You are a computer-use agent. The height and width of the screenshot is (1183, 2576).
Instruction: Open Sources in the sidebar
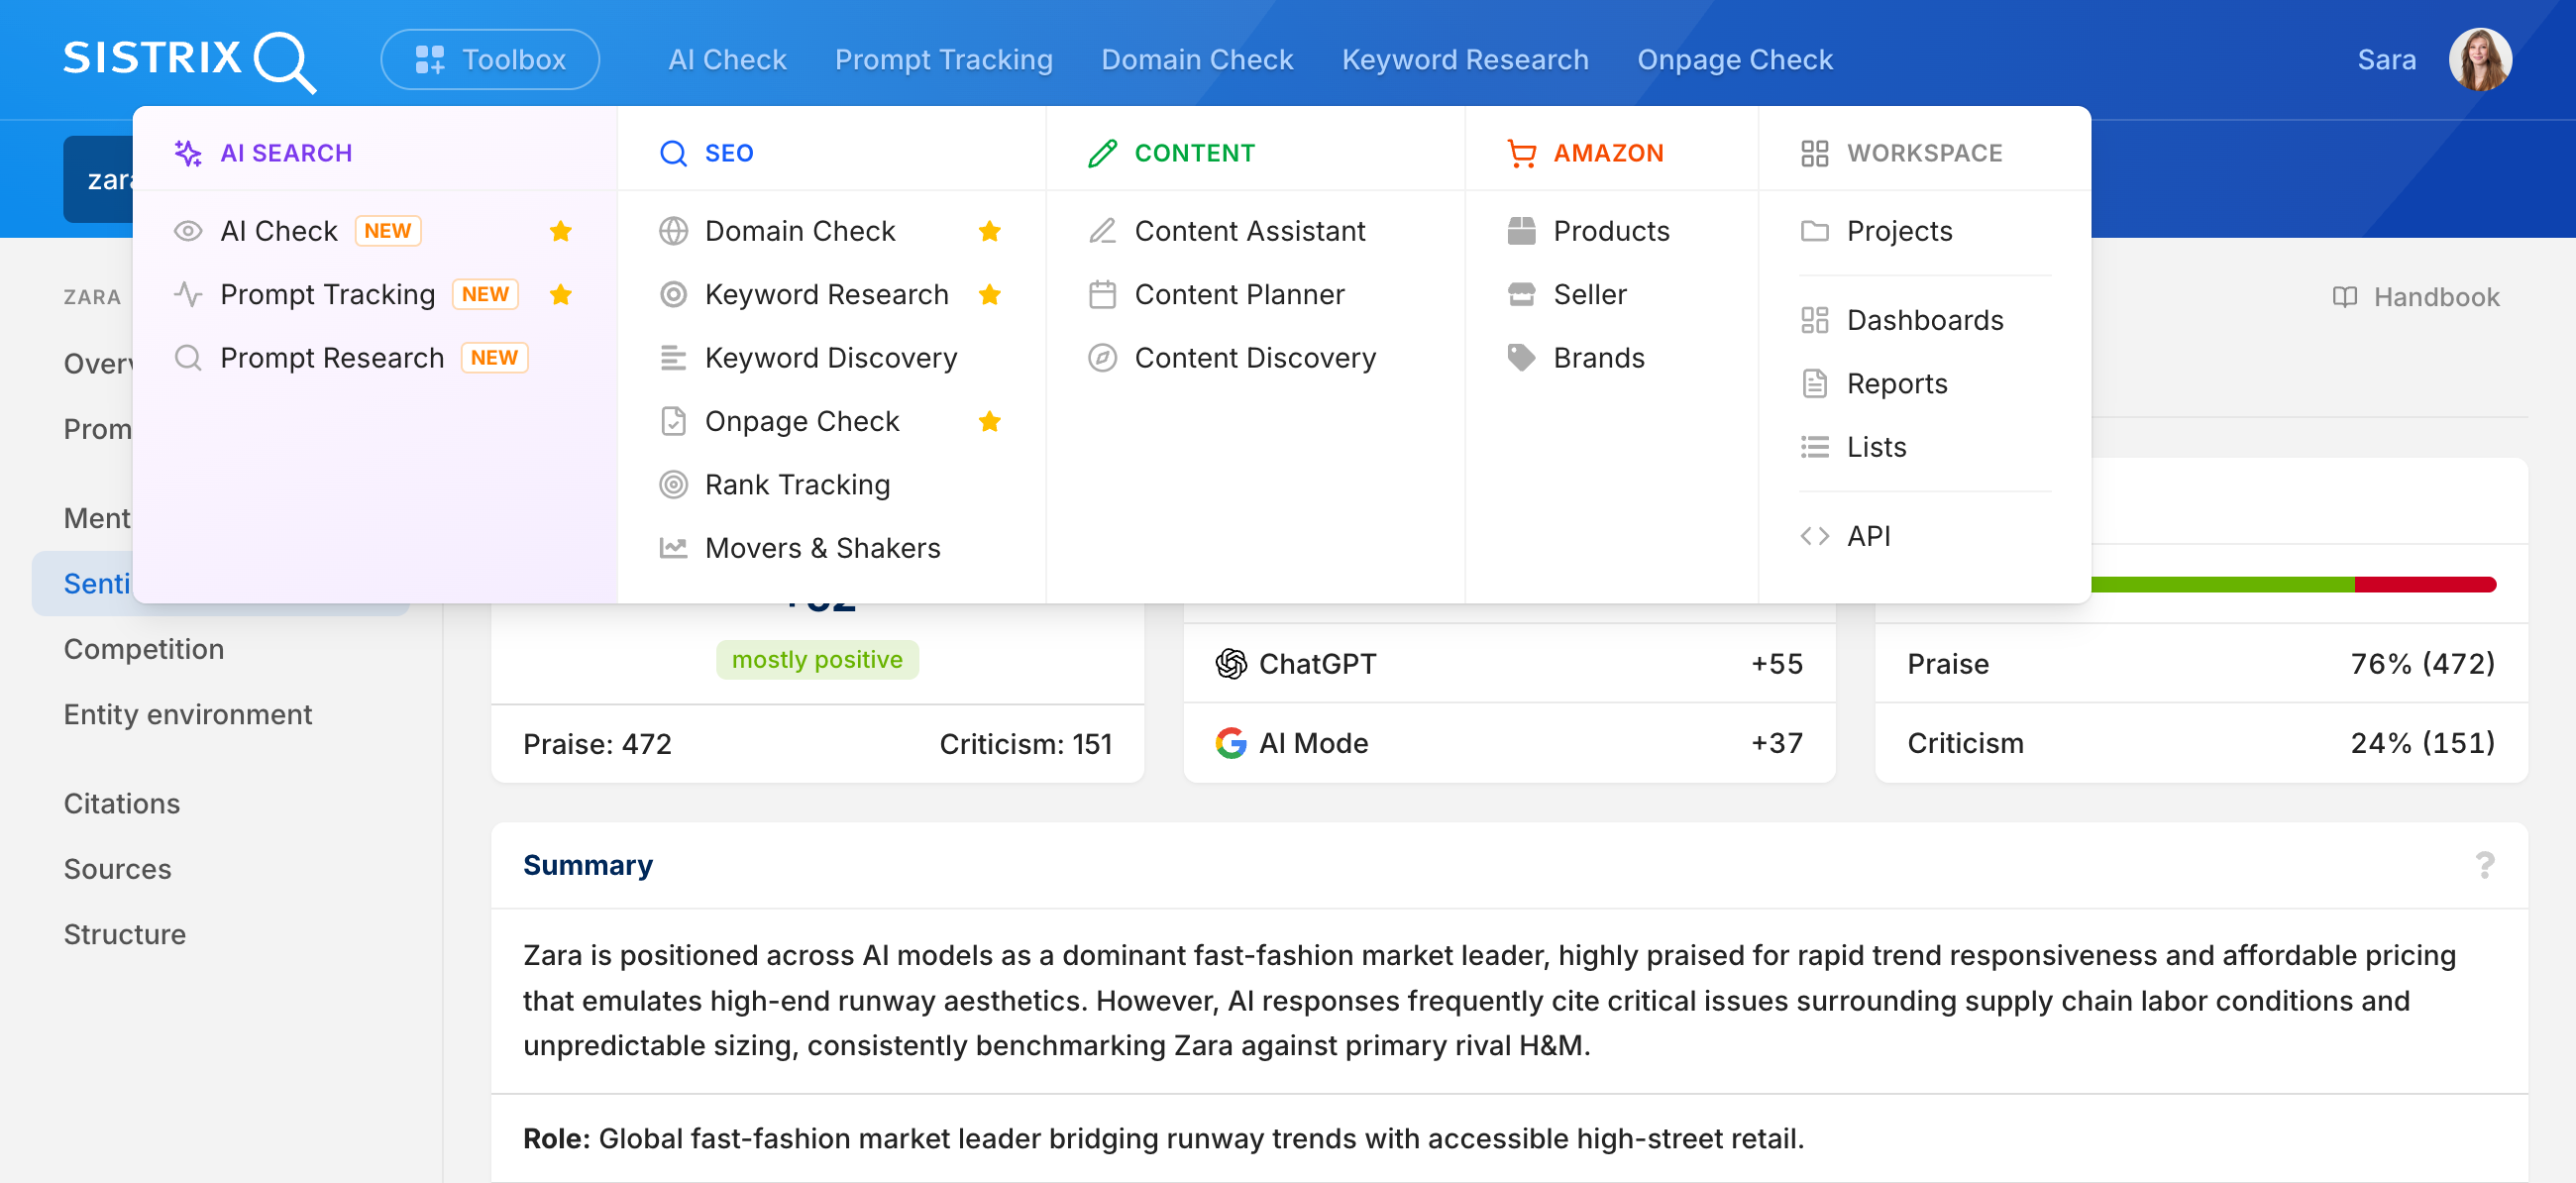coord(118,869)
